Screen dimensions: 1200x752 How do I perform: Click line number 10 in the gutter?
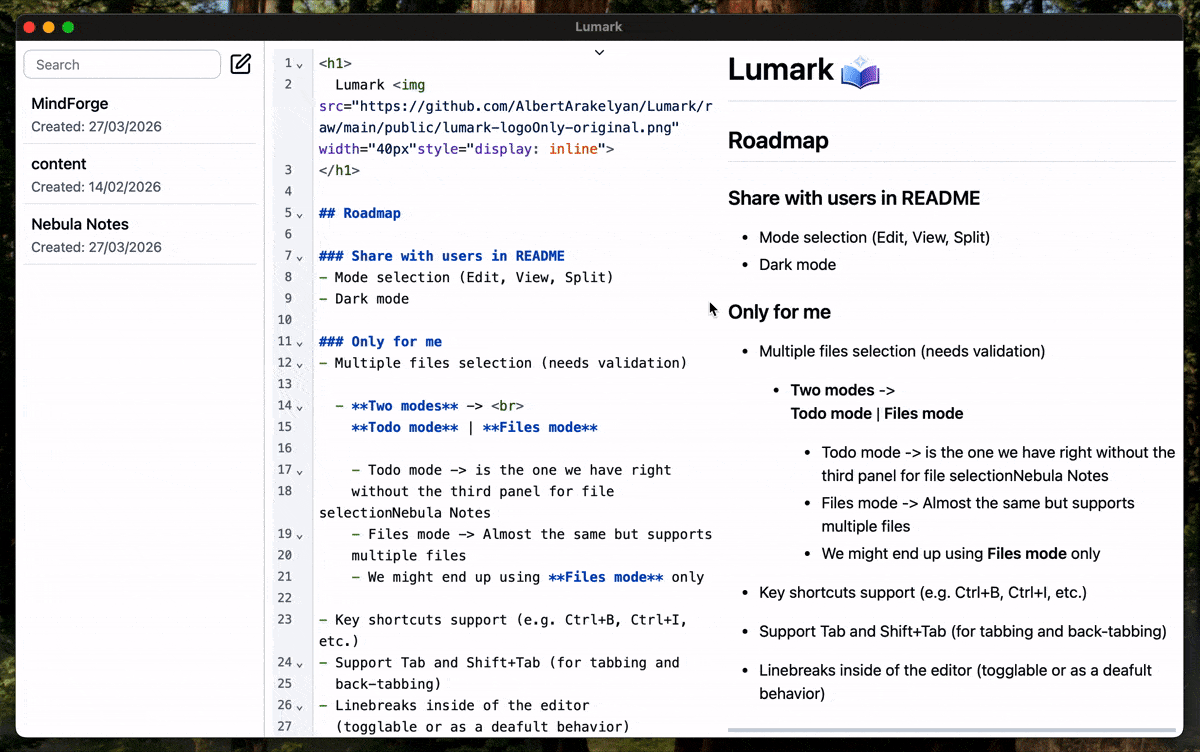point(284,320)
